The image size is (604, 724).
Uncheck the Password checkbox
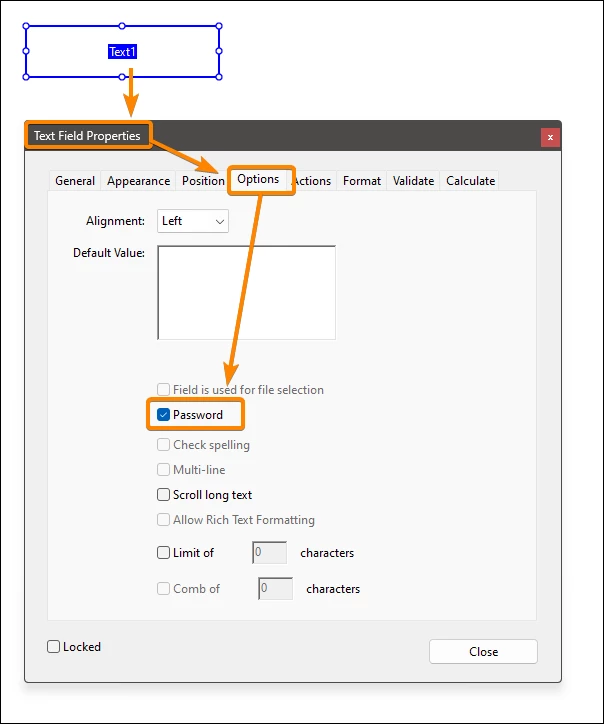point(163,415)
